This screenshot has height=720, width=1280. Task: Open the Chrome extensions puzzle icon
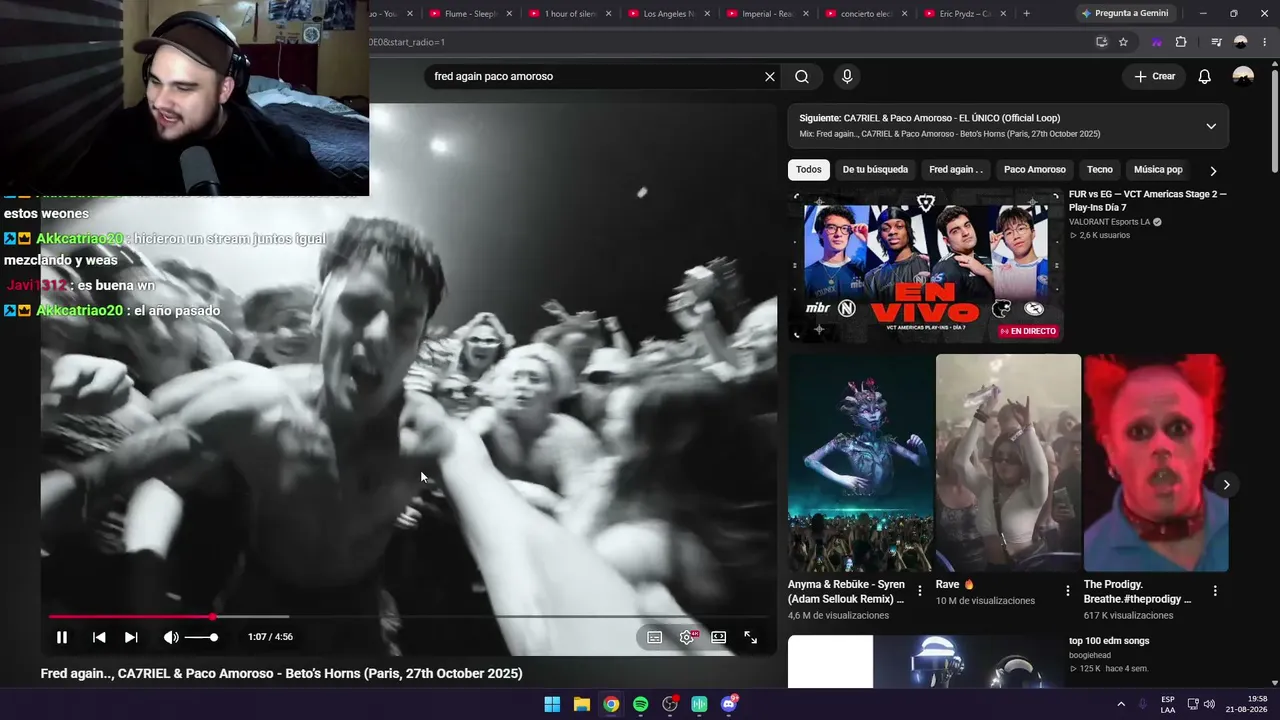[x=1181, y=42]
